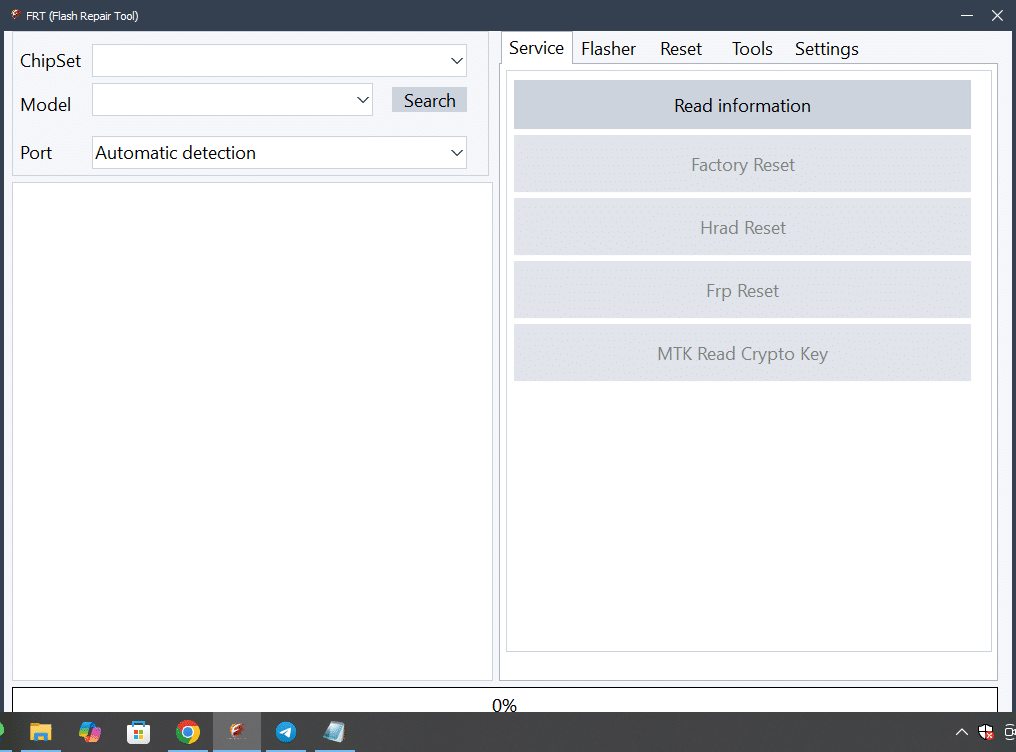Click the Frp Reset button
Screen dimensions: 1016x752
pos(742,290)
